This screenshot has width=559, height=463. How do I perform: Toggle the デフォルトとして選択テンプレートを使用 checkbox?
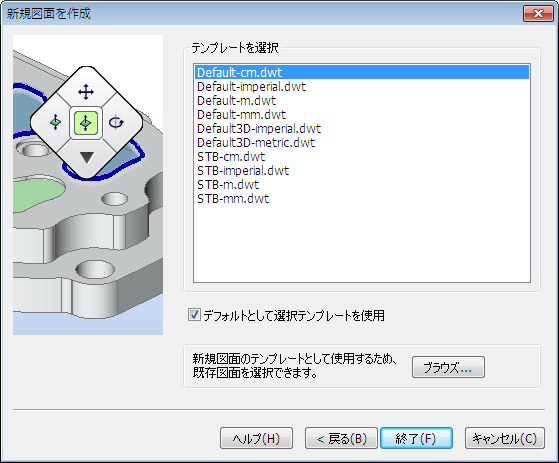pyautogui.click(x=194, y=315)
